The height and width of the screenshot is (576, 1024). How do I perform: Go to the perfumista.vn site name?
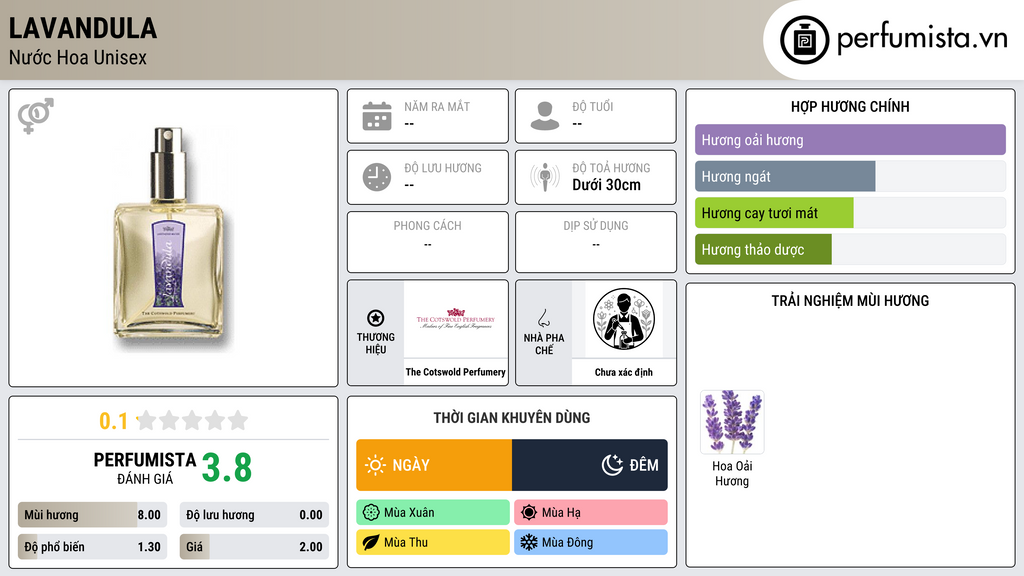pyautogui.click(x=922, y=39)
